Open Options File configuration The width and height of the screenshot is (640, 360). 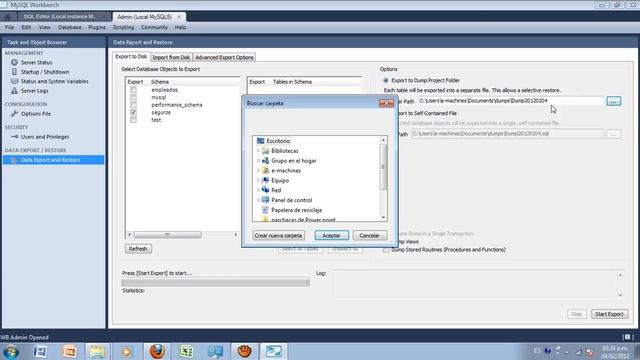tap(36, 114)
